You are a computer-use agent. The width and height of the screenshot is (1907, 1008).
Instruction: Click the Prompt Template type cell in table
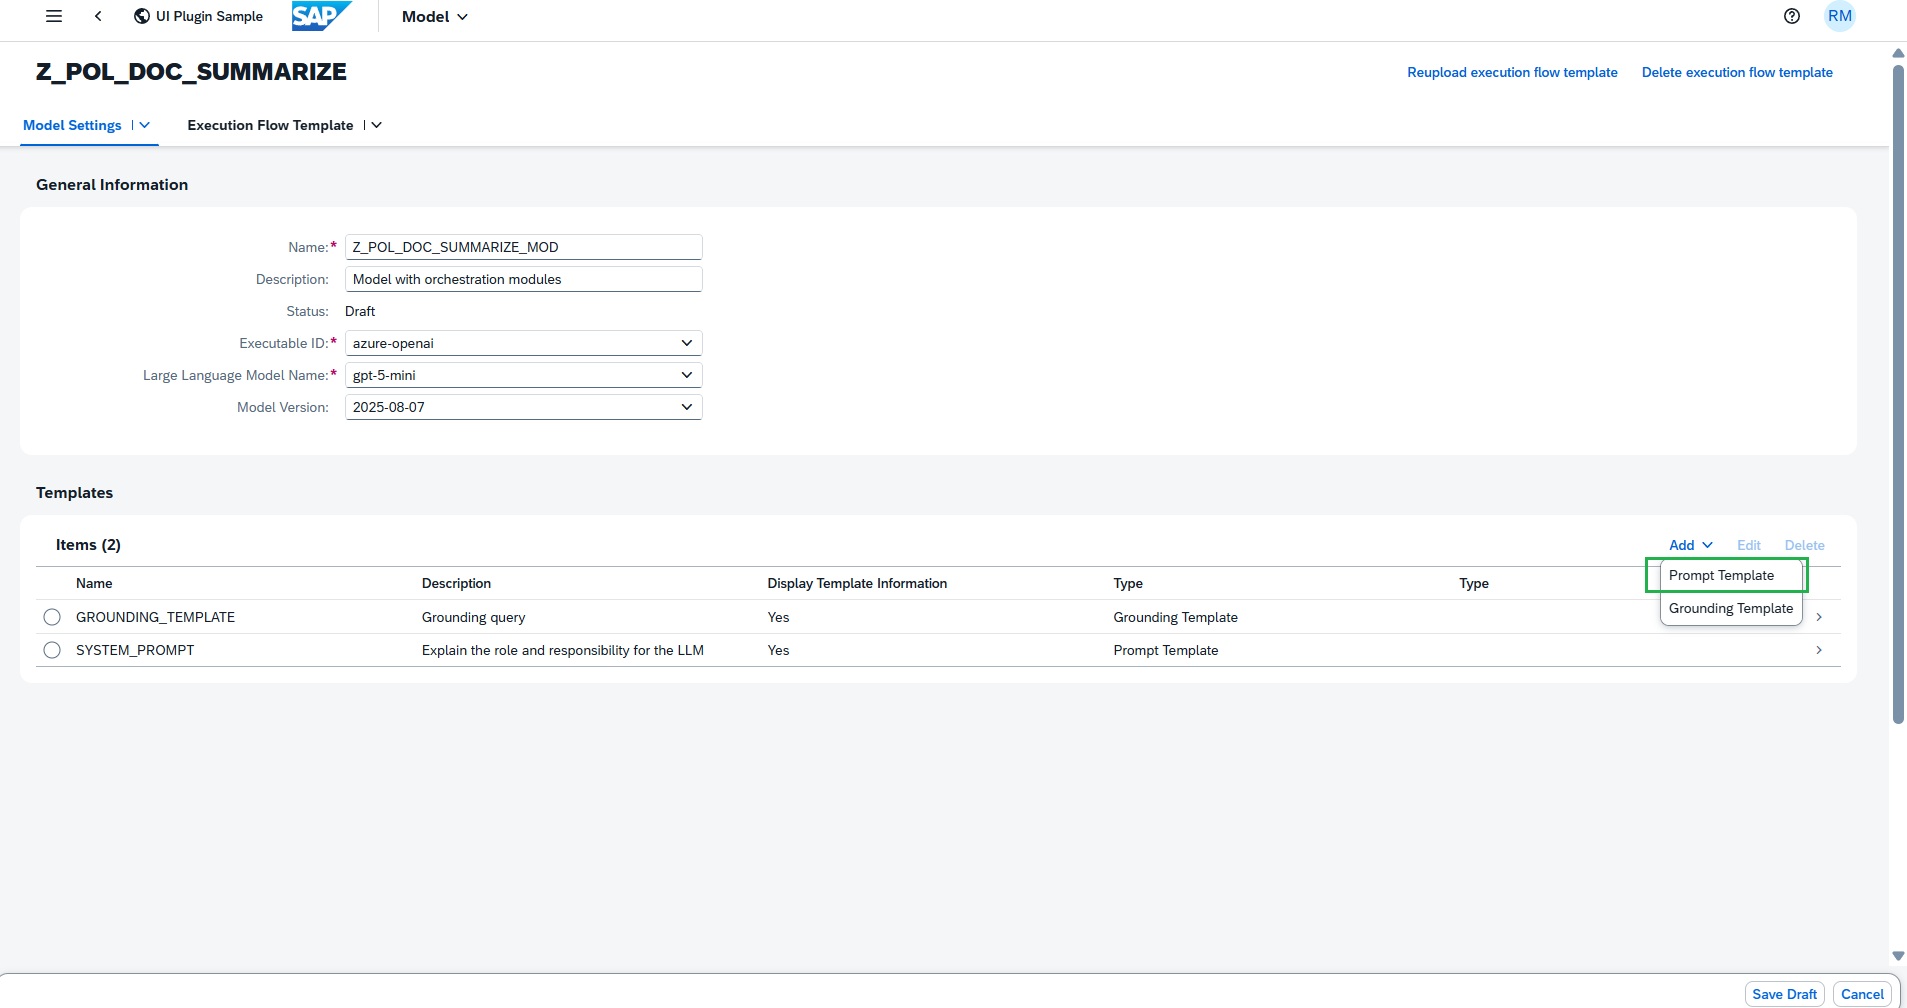(x=1165, y=650)
